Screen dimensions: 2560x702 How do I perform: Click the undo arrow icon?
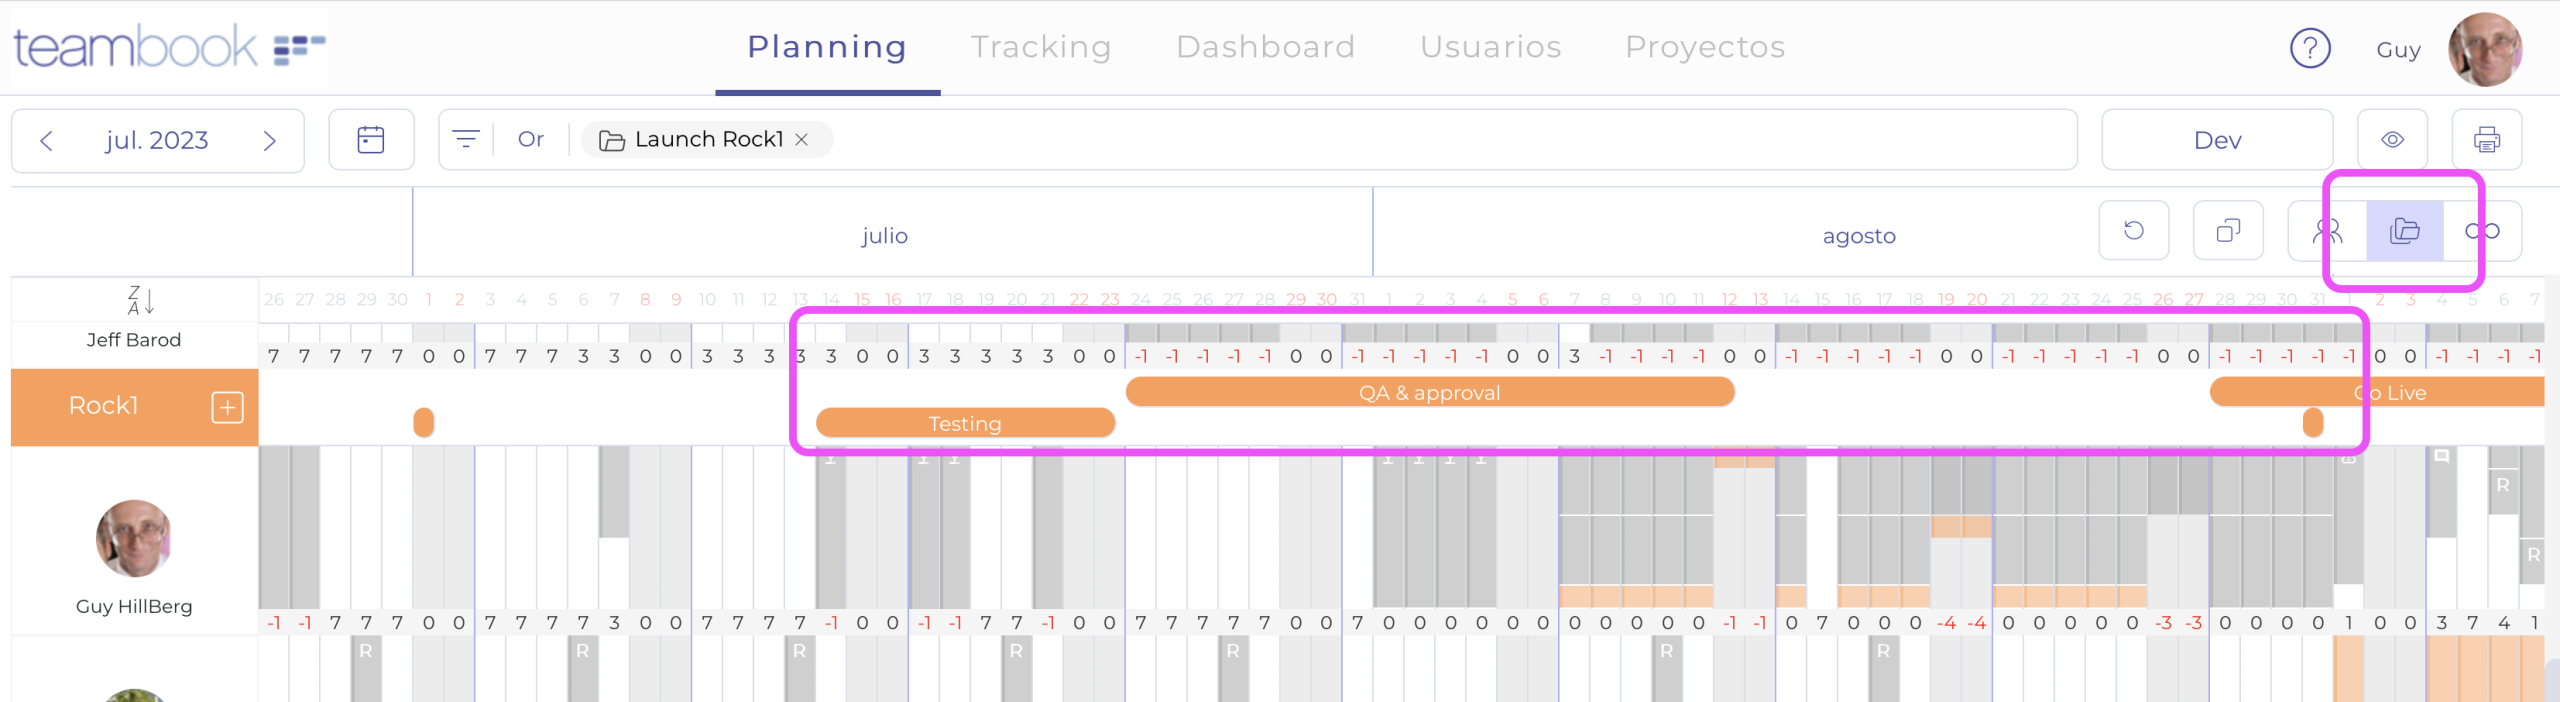coord(2133,231)
